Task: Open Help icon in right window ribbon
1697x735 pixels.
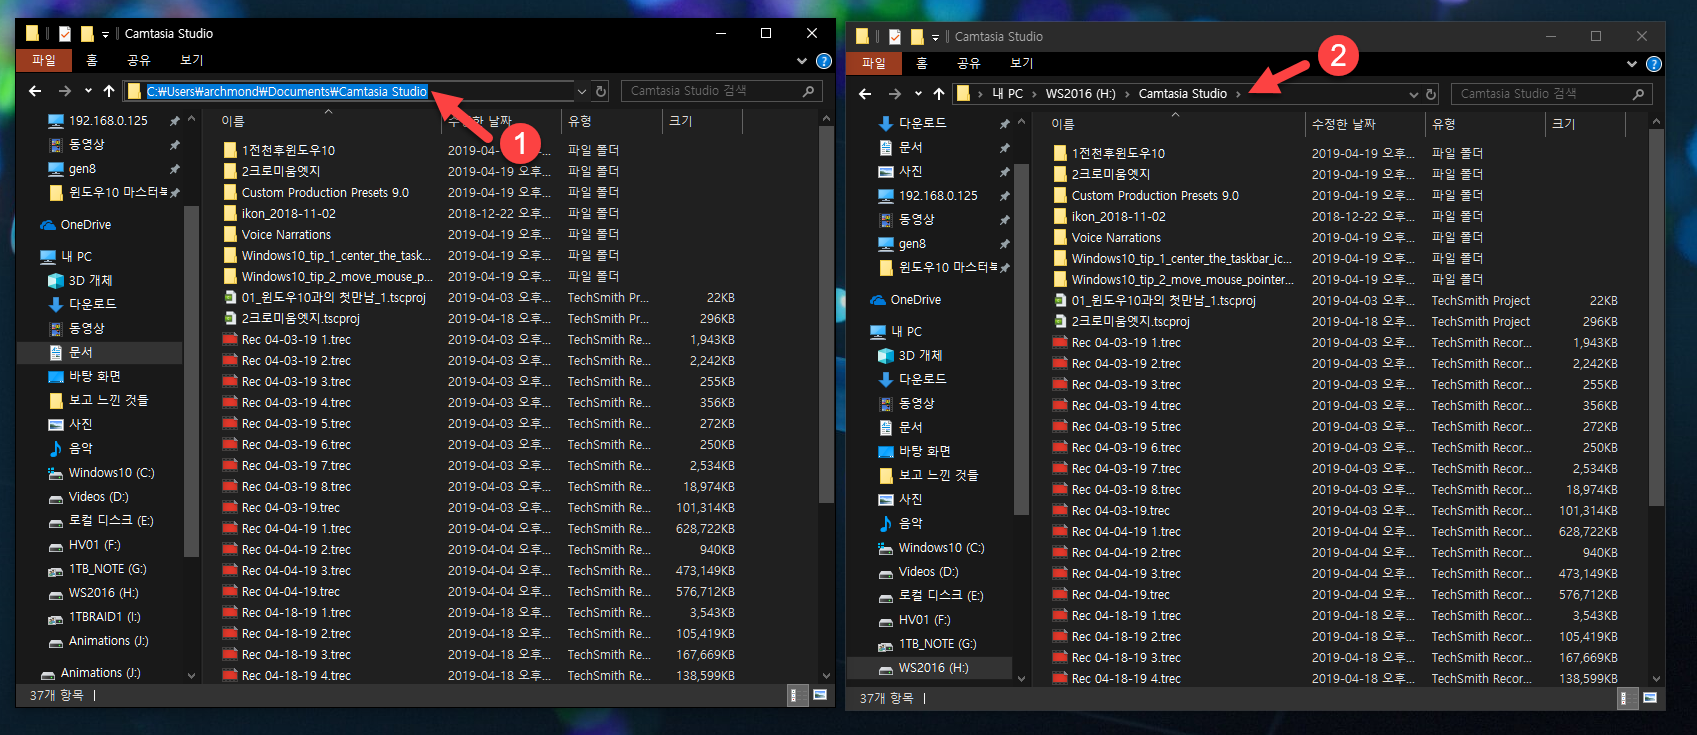Action: pyautogui.click(x=1654, y=64)
